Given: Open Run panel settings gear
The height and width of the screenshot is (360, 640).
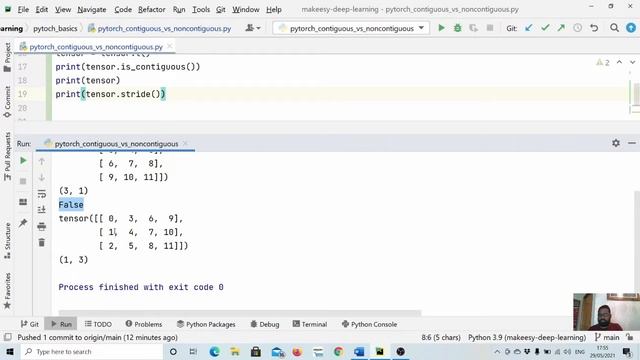Looking at the screenshot, I should click(616, 143).
